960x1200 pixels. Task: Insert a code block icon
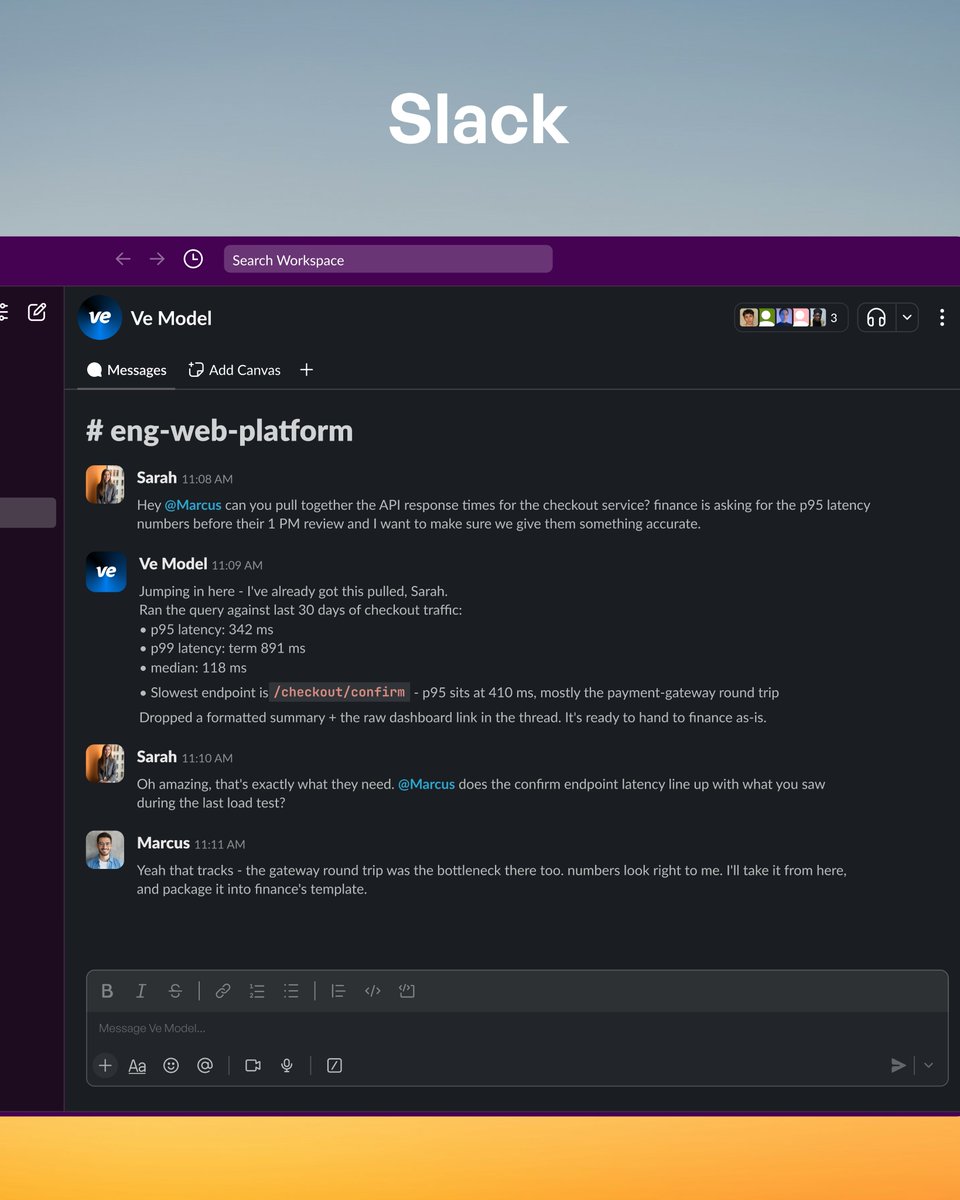pos(406,991)
